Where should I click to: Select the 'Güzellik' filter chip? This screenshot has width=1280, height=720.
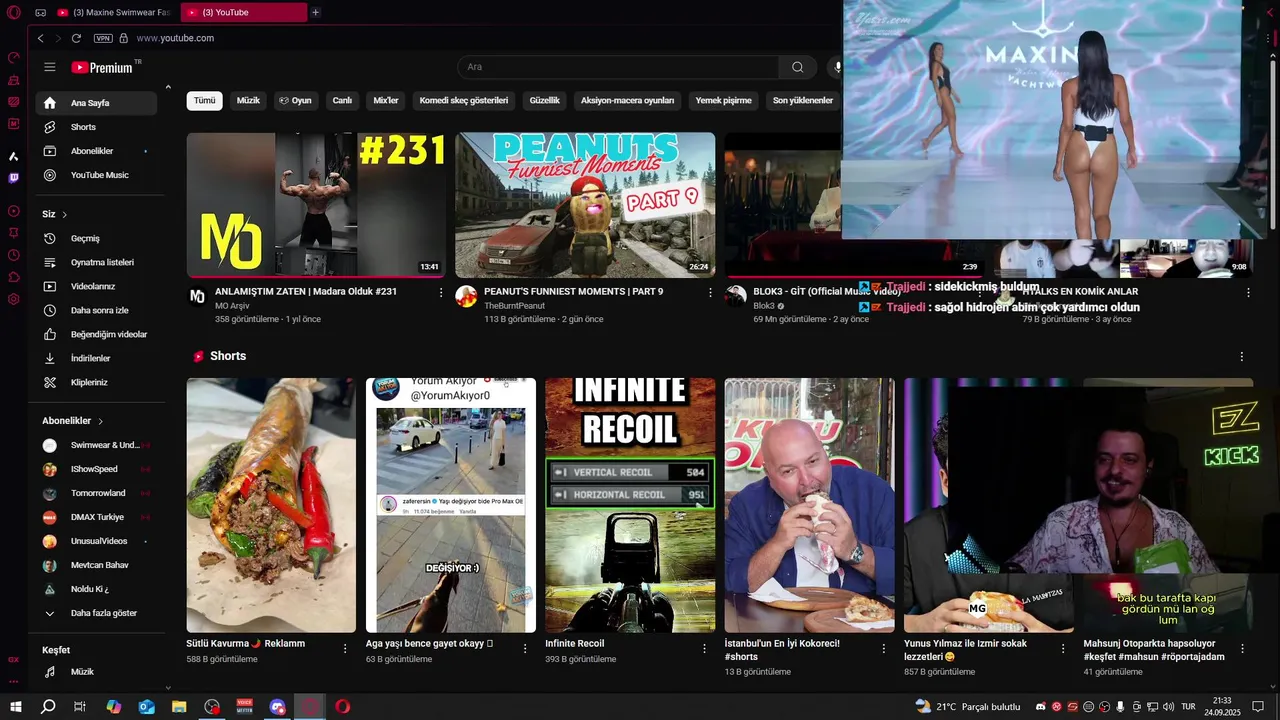point(545,101)
